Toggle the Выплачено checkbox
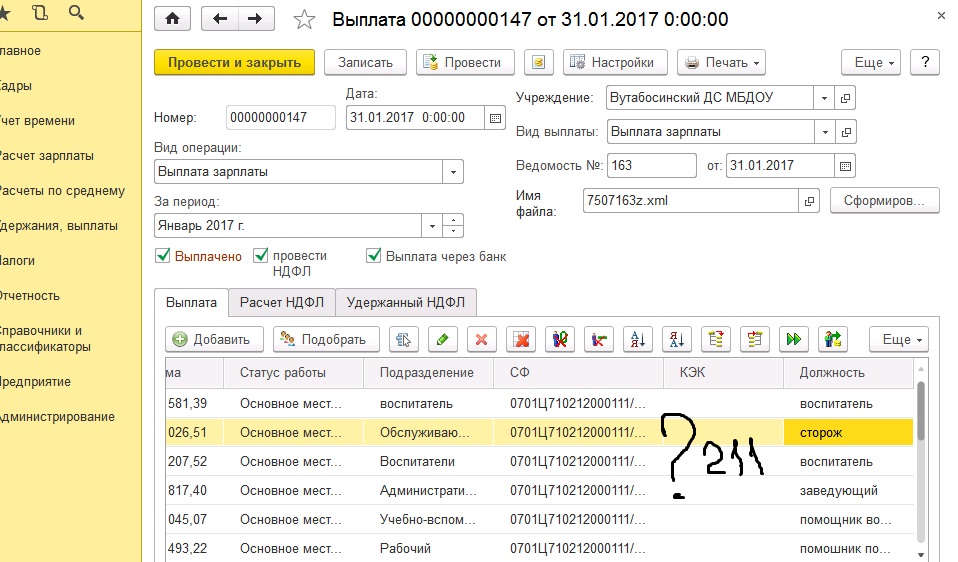 point(163,256)
